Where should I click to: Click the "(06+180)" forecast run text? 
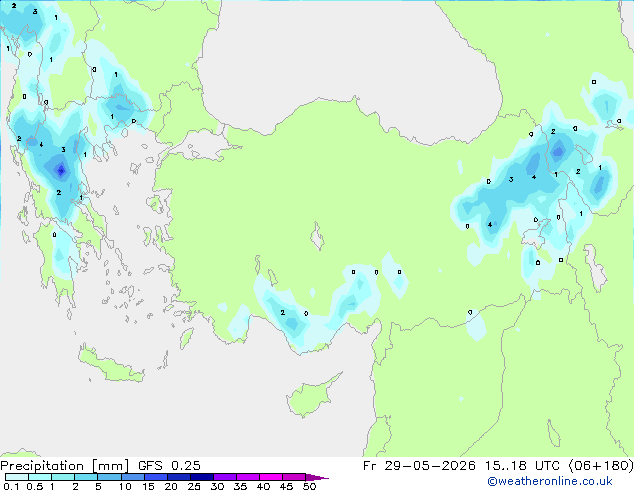pyautogui.click(x=601, y=465)
